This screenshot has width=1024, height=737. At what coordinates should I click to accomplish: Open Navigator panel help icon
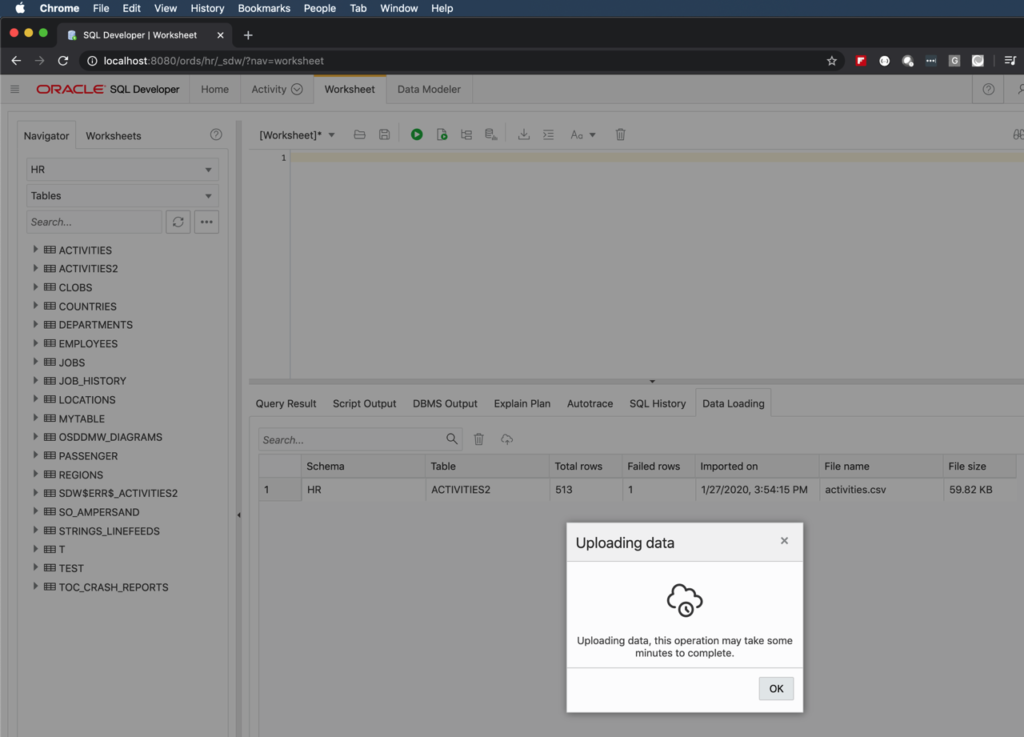(216, 134)
